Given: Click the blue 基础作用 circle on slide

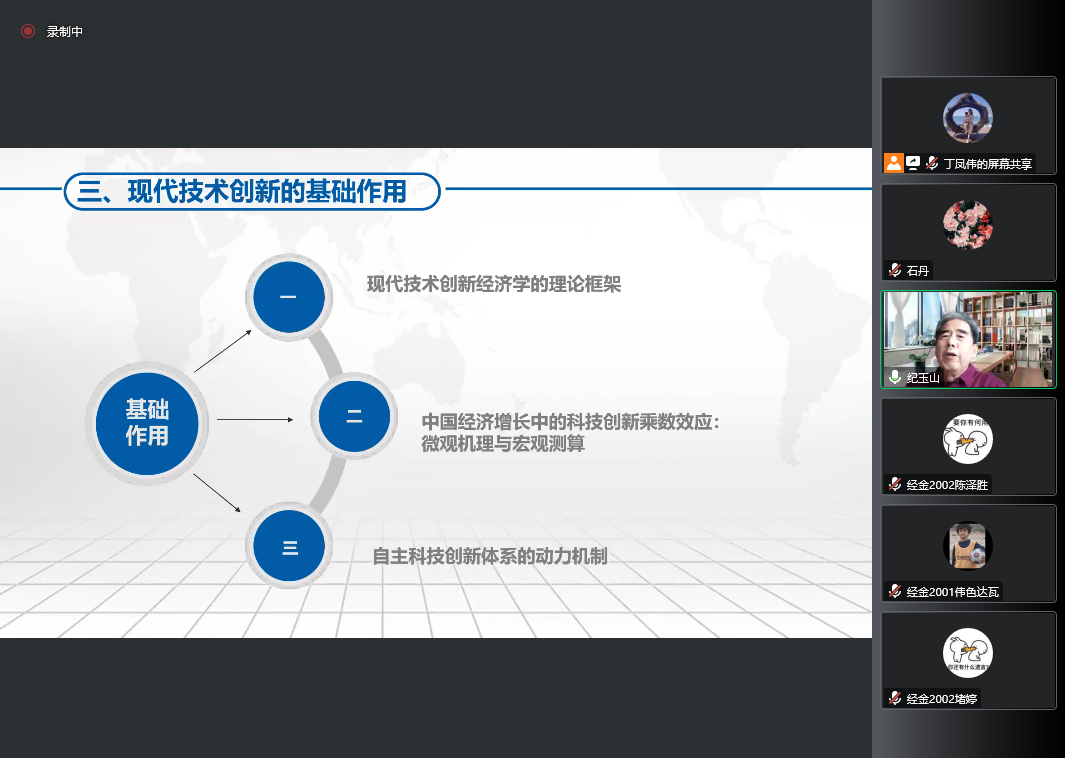Looking at the screenshot, I should coord(147,422).
